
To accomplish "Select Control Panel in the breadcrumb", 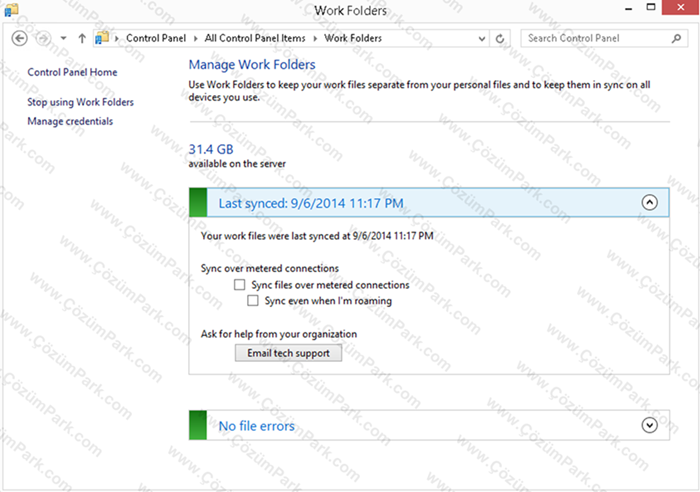I will point(156,38).
